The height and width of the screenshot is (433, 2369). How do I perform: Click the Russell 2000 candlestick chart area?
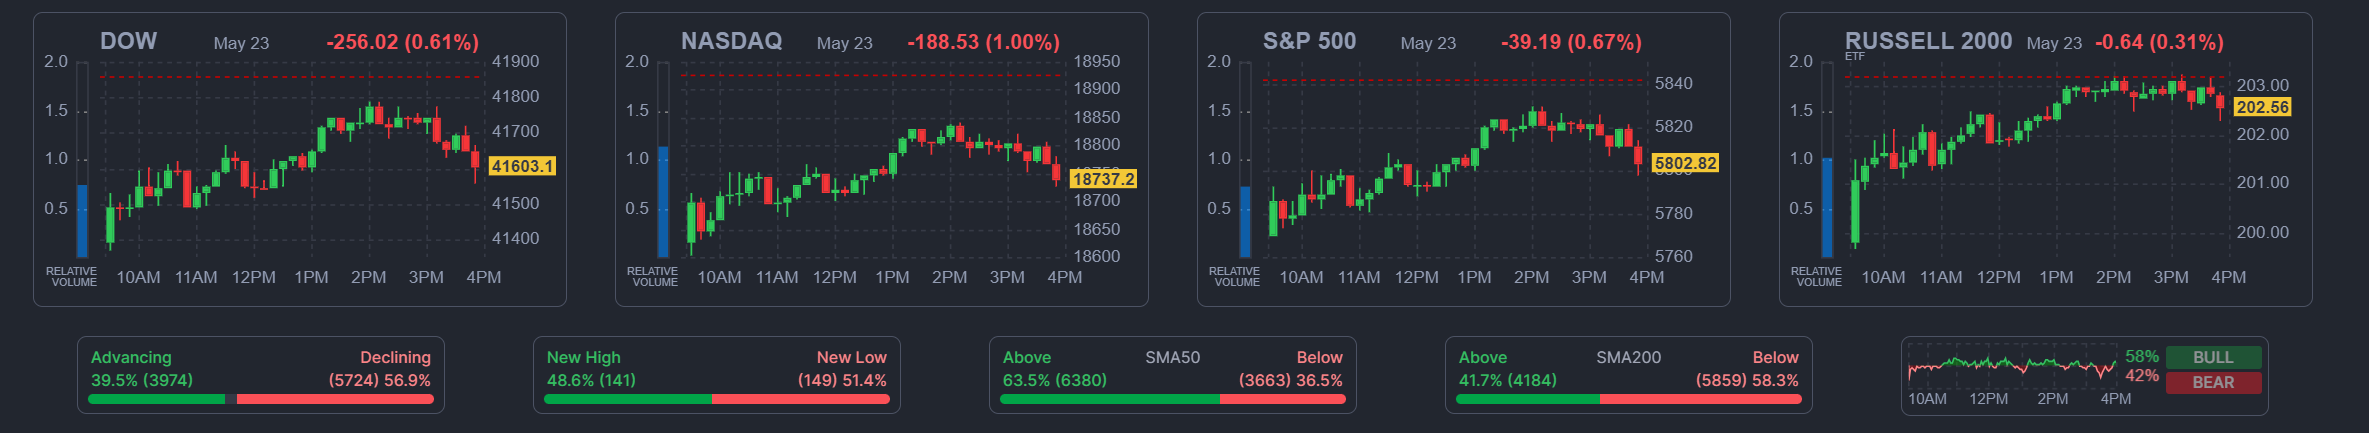tap(2036, 160)
